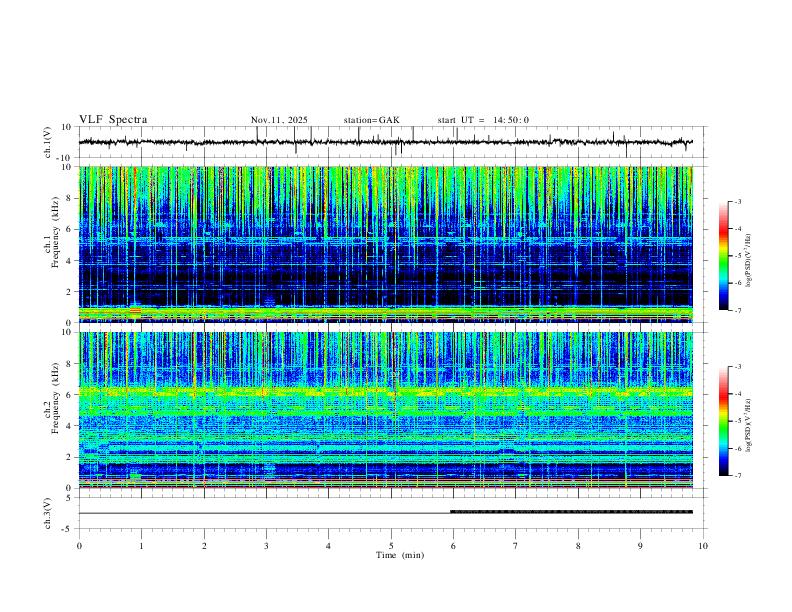Click the thick ch.3 signal bar after minute 6
Image resolution: width=792 pixels, height=612 pixels.
click(571, 512)
